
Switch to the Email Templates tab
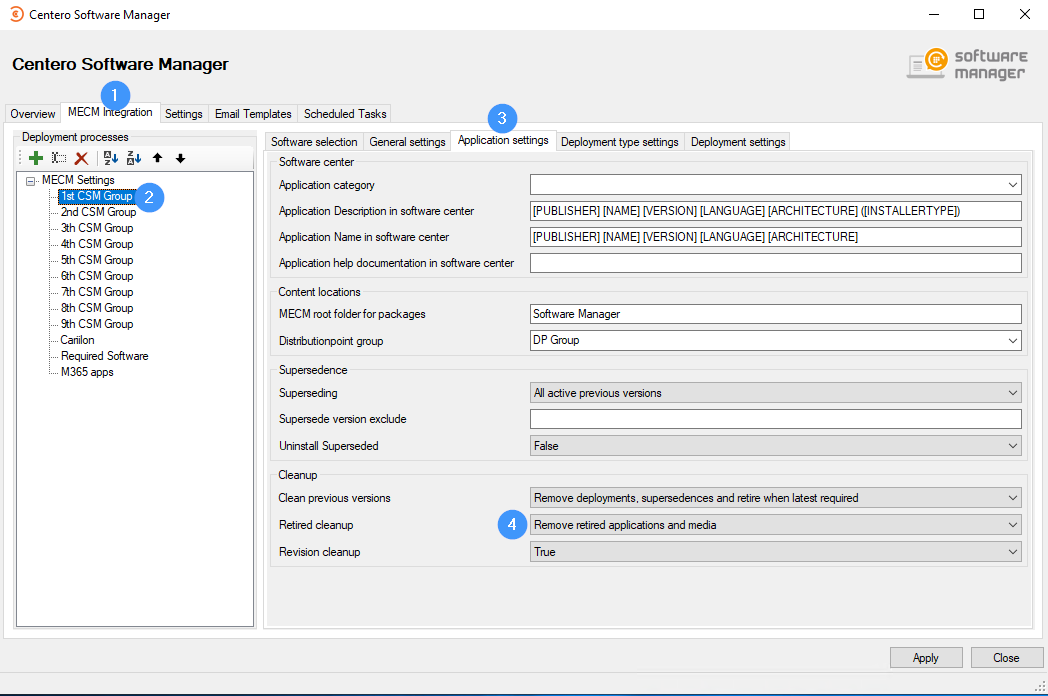[253, 114]
